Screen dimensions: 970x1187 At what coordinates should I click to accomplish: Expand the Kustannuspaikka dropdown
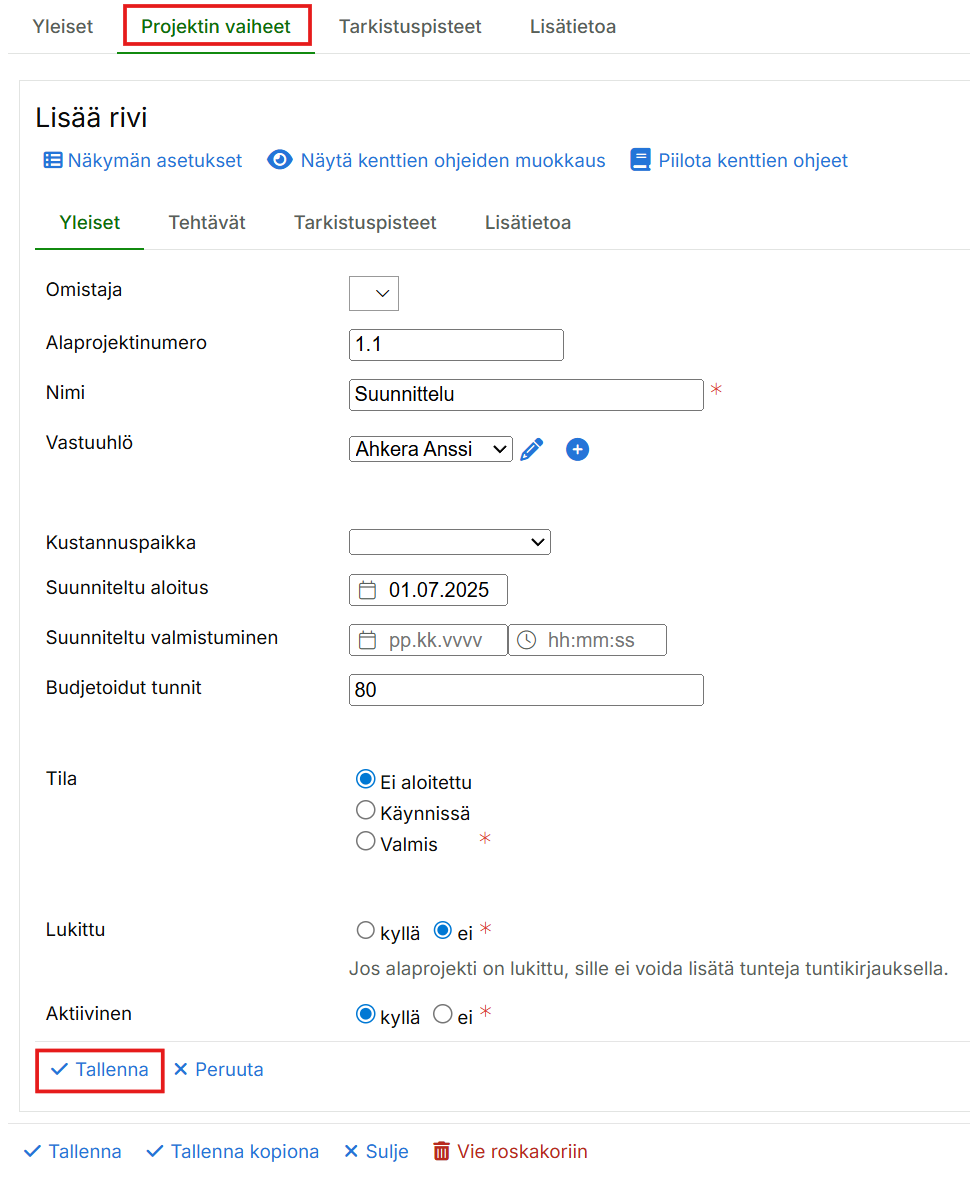tap(449, 542)
